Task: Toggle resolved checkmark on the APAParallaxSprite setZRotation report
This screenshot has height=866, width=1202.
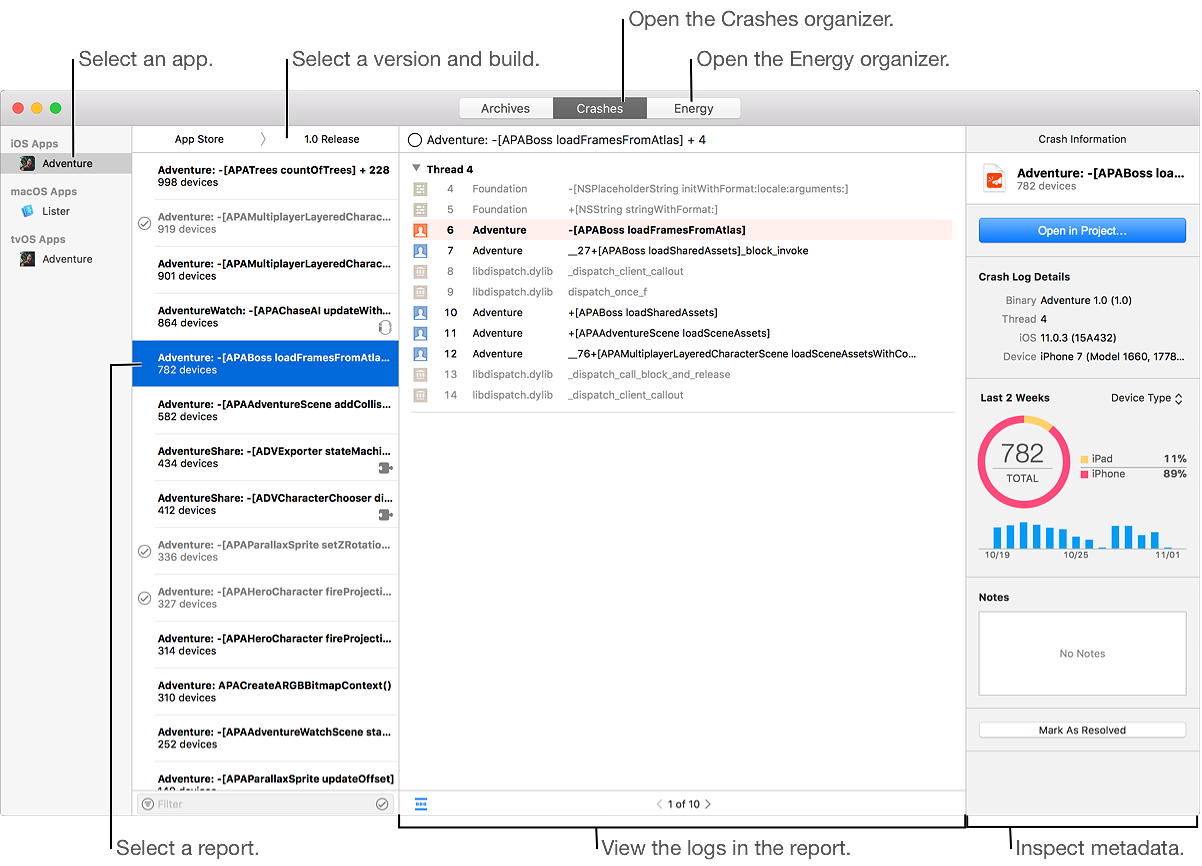Action: click(144, 551)
